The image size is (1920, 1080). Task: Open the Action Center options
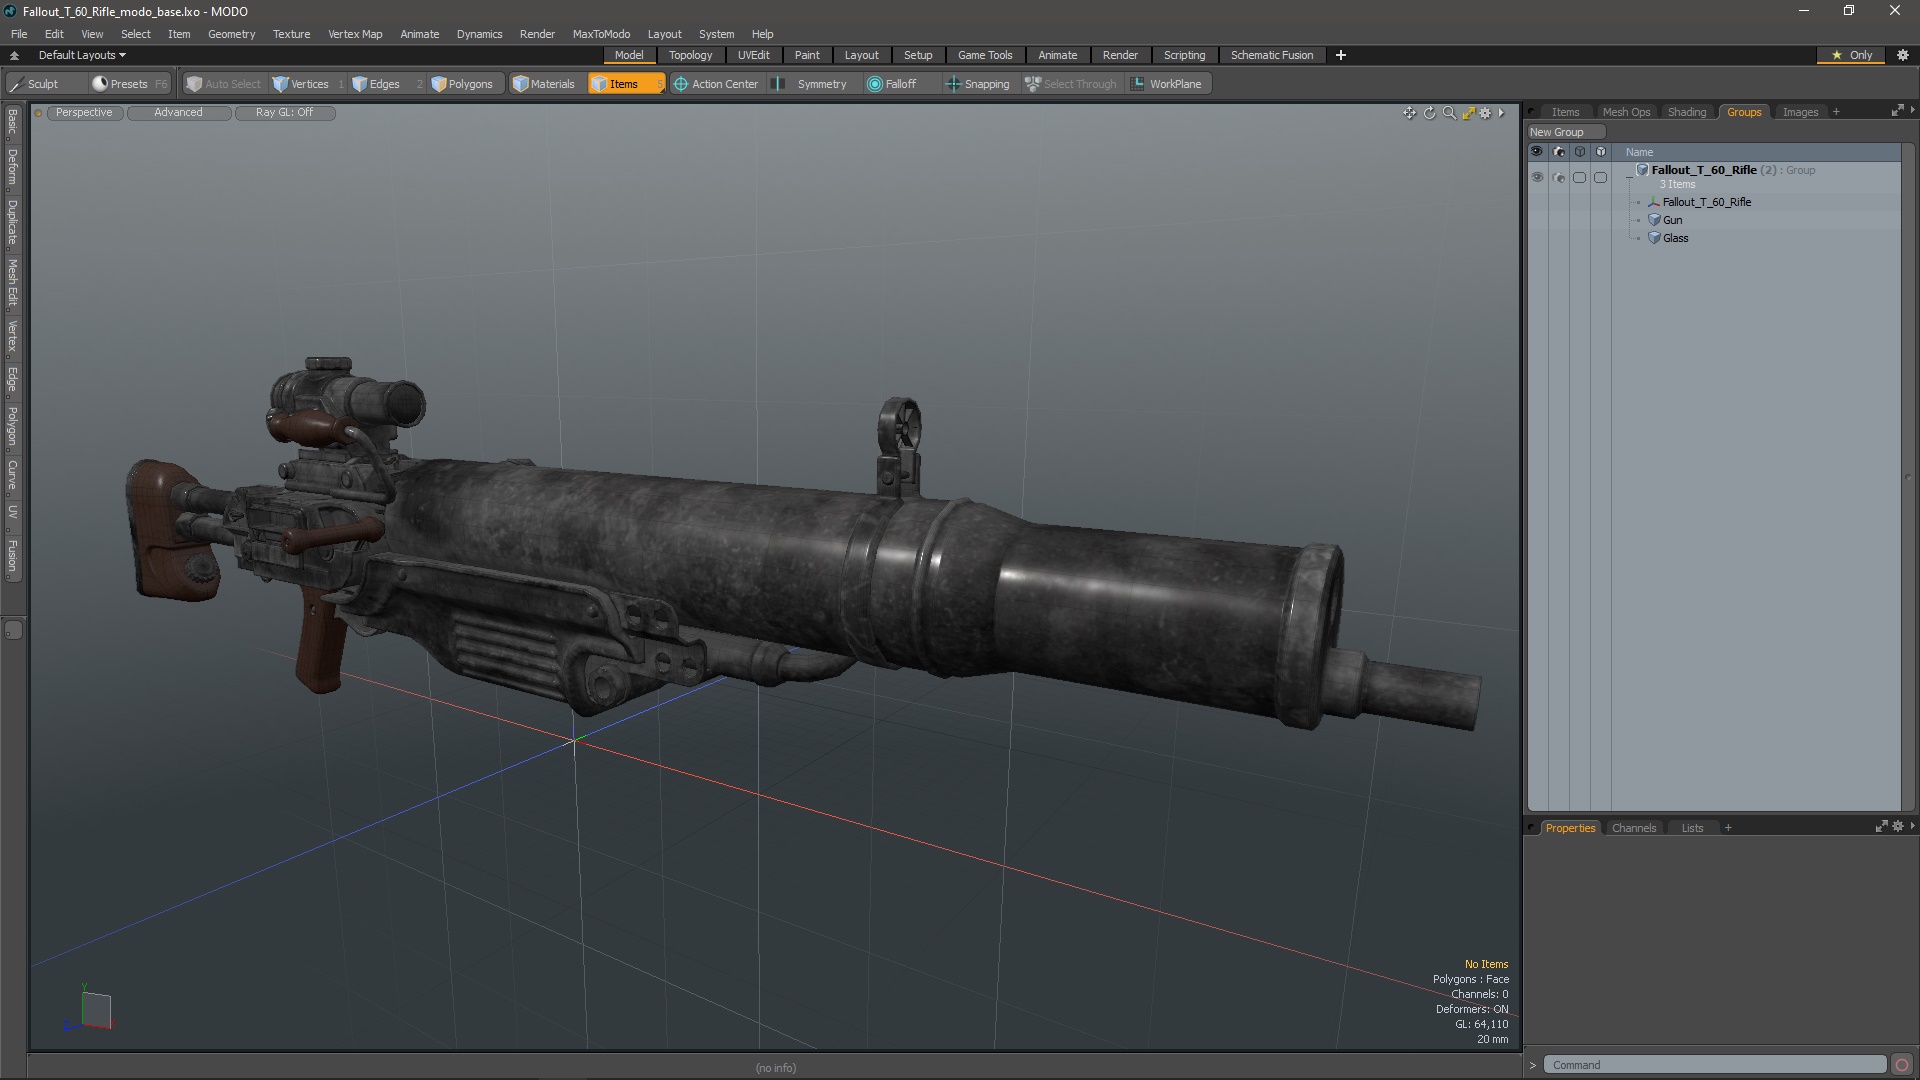tap(716, 84)
